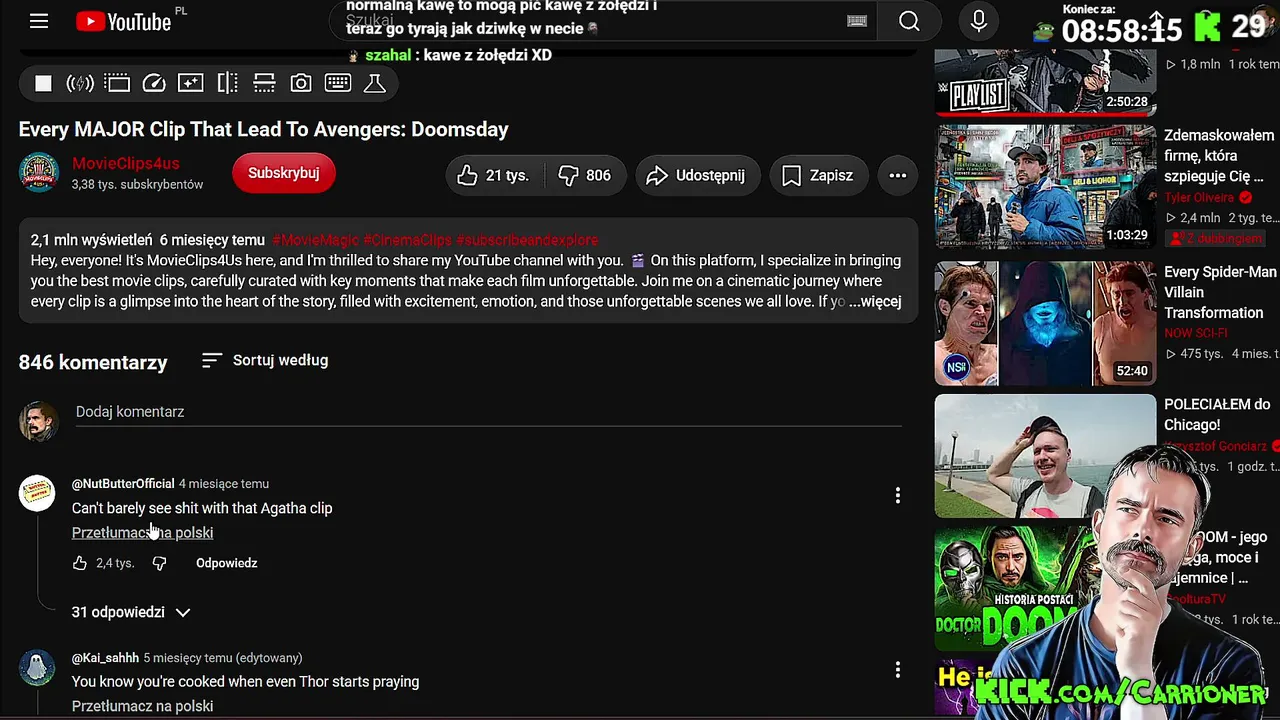The image size is (1280, 720).
Task: Click the '3,38 tys. subskrybentów' subscriber count
Action: [137, 185]
